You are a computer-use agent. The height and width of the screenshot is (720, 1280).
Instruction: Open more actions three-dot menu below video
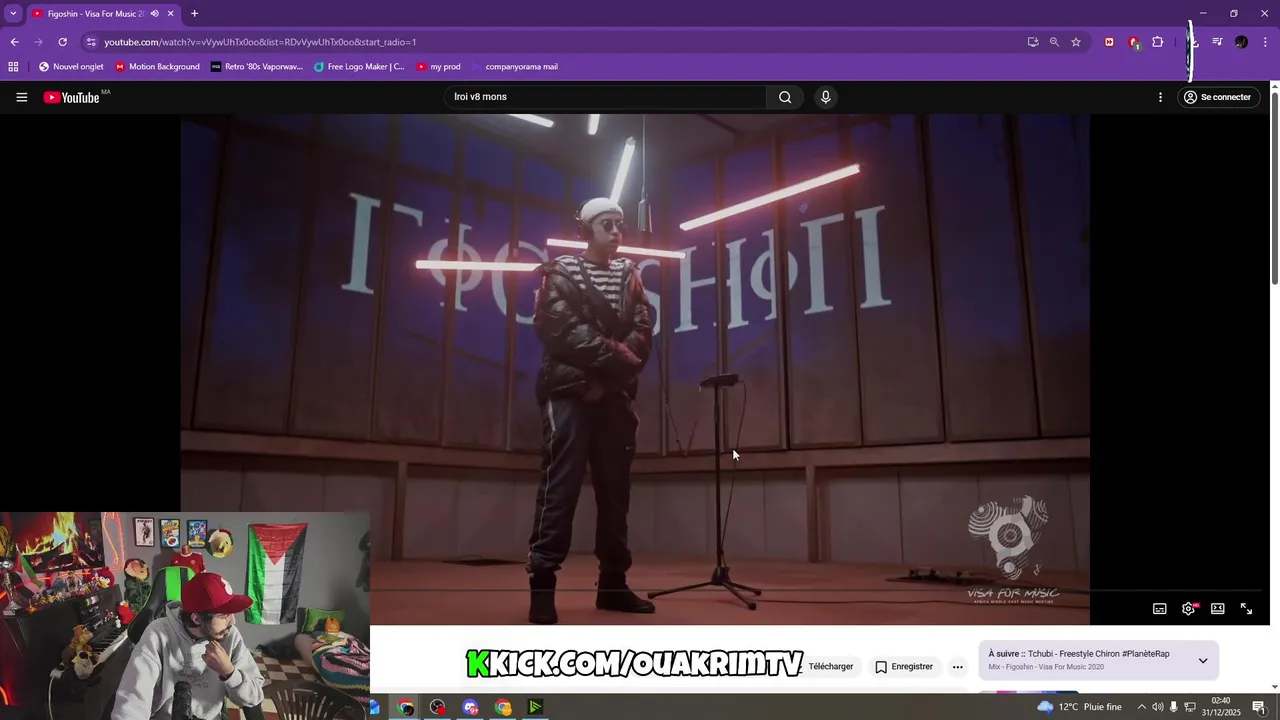pos(957,667)
